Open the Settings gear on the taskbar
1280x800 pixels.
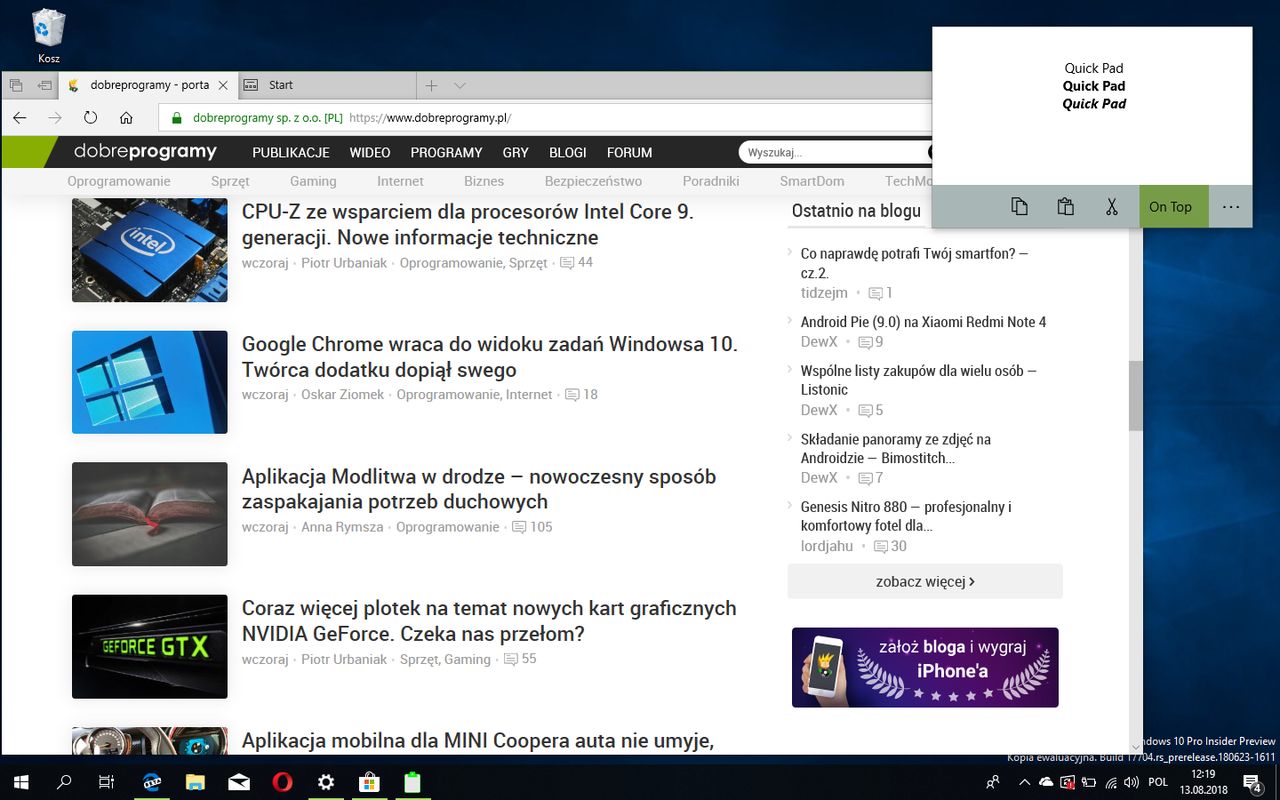click(x=326, y=782)
